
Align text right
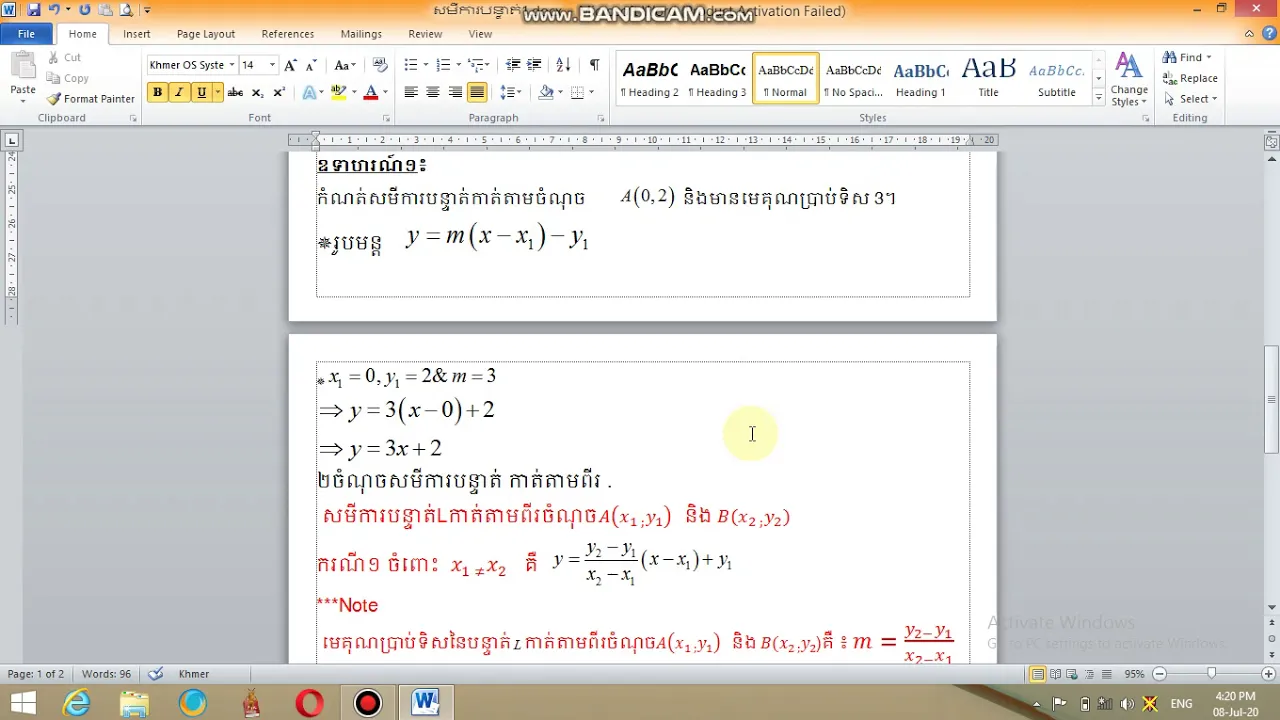click(455, 92)
